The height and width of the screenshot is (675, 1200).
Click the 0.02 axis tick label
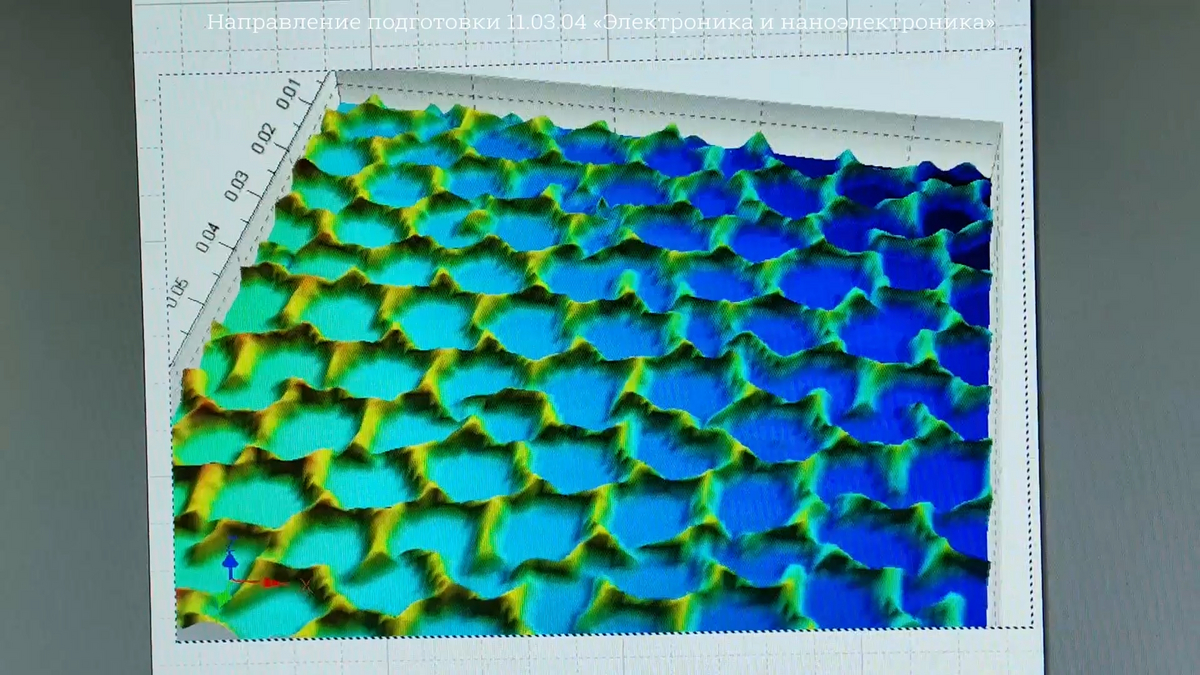[265, 138]
